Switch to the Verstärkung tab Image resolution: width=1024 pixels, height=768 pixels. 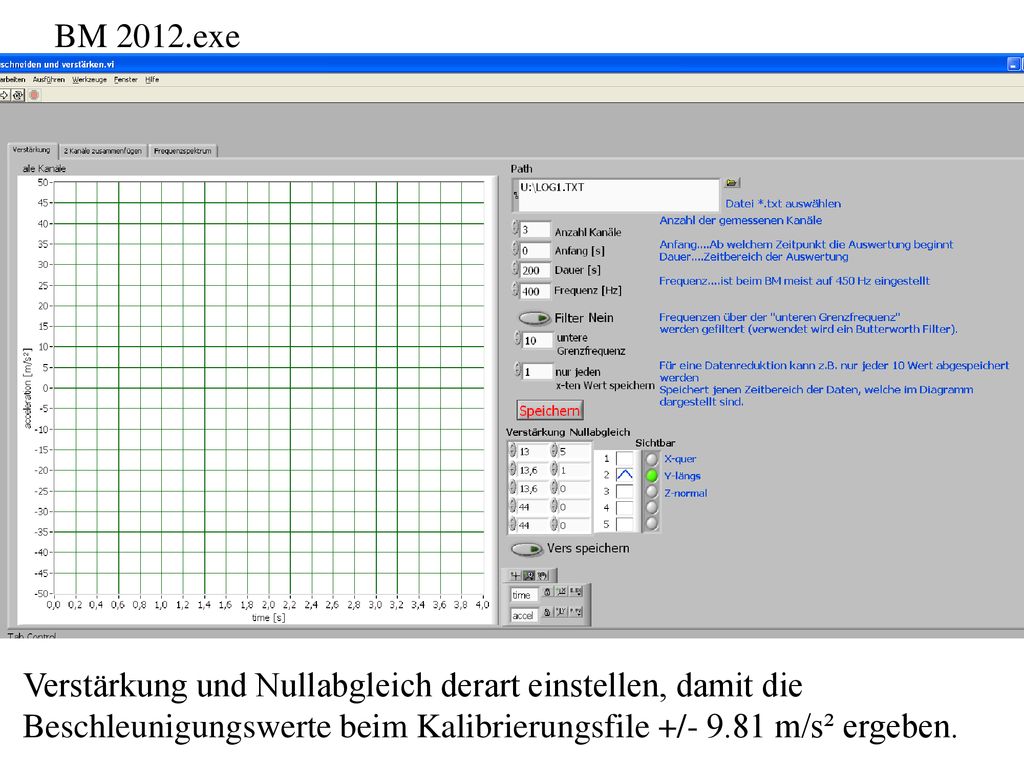coord(32,150)
